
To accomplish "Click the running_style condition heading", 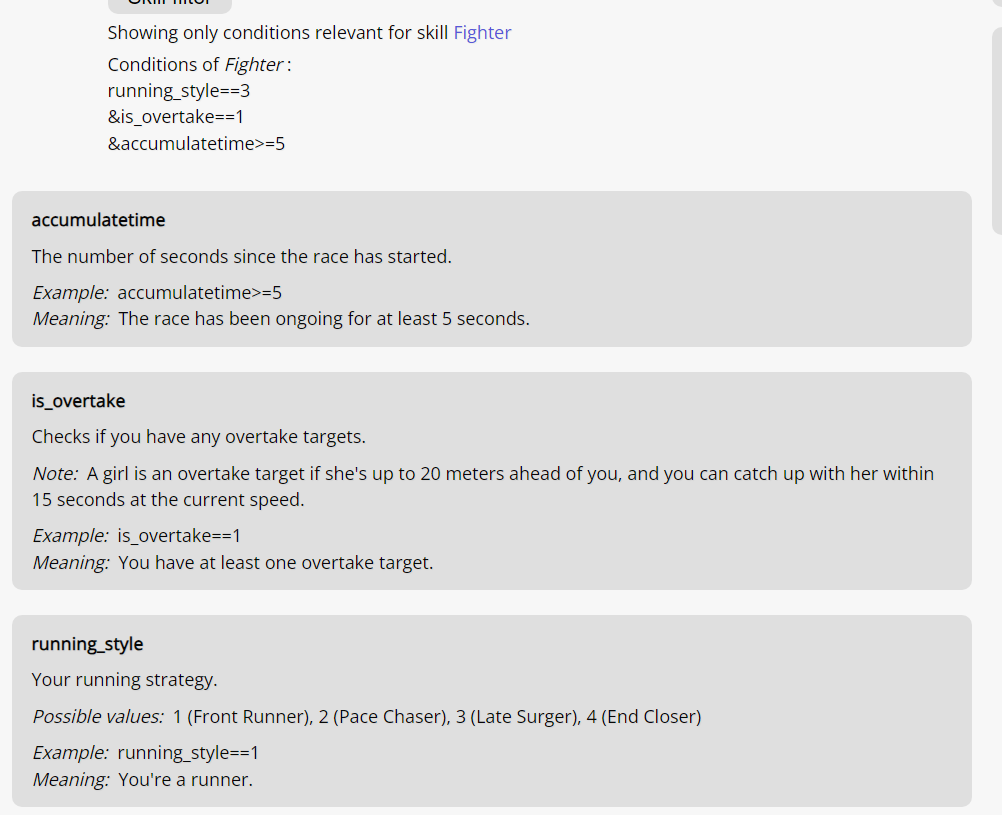I will (x=88, y=644).
